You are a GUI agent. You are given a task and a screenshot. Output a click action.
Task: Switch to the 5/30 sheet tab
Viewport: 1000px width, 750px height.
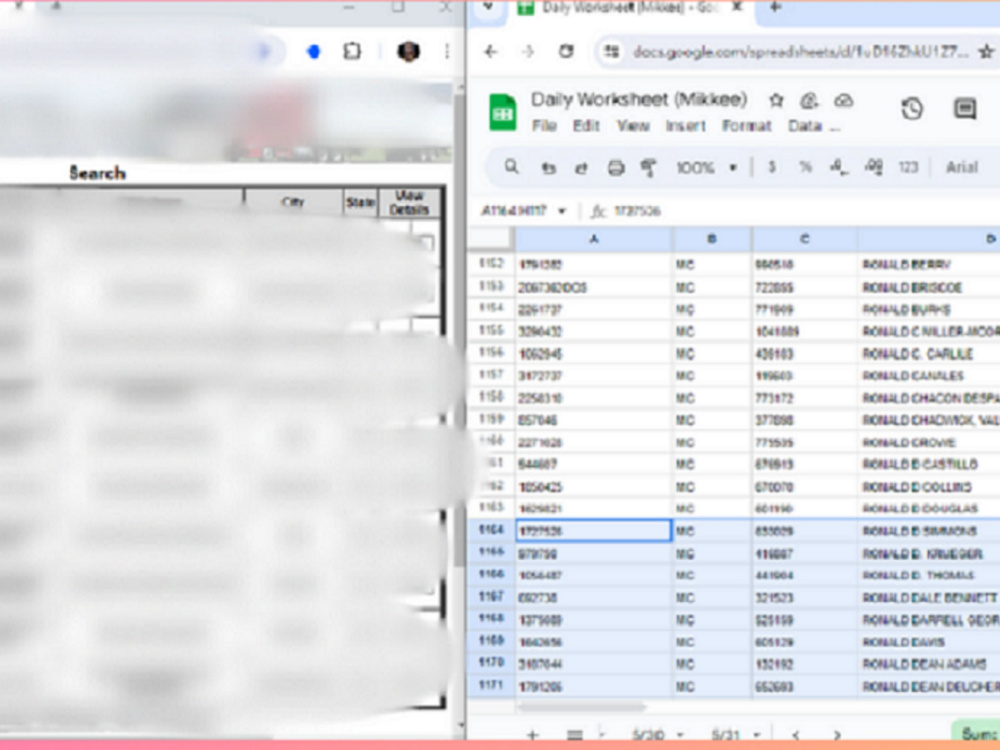coord(648,735)
